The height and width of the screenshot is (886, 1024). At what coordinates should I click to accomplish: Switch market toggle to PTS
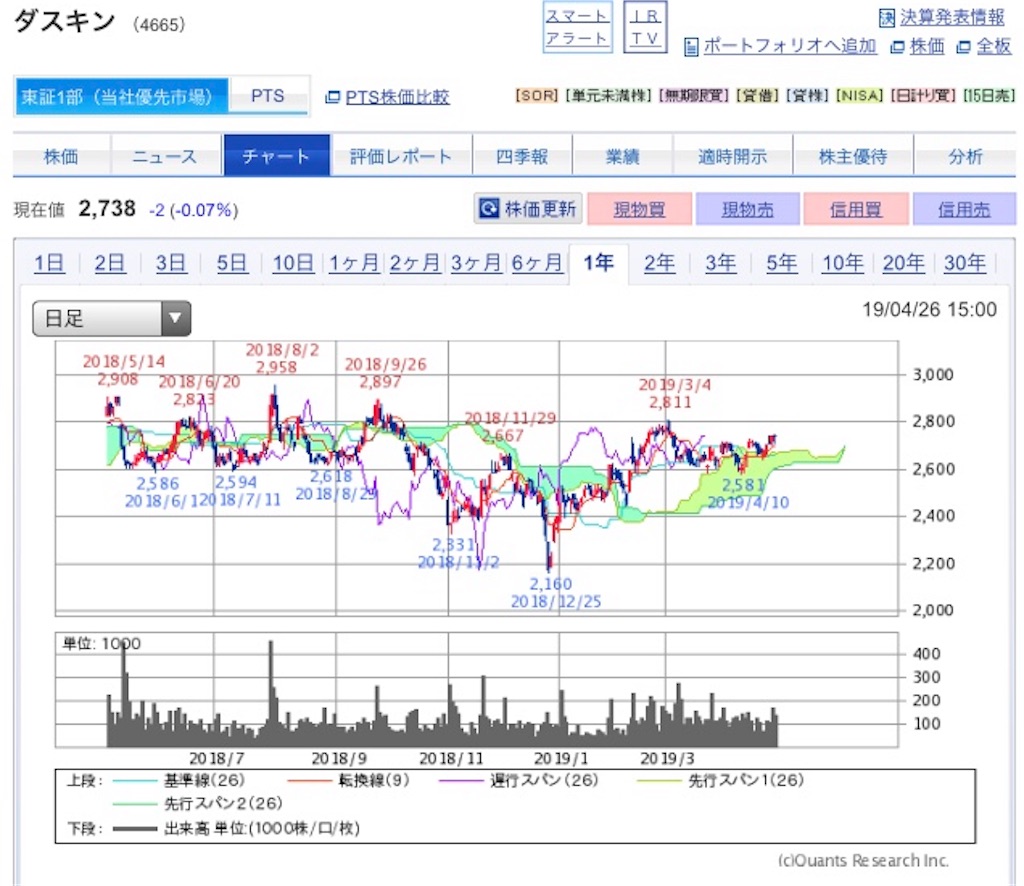click(268, 96)
